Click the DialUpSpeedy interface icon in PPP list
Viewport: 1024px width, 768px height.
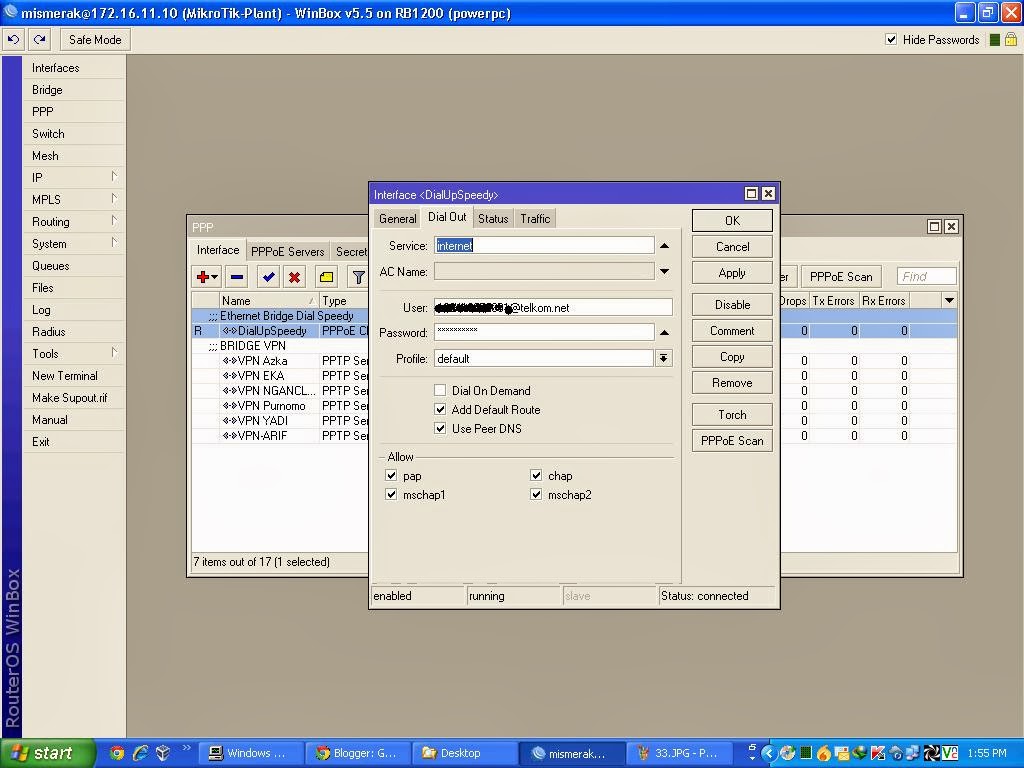tap(229, 331)
